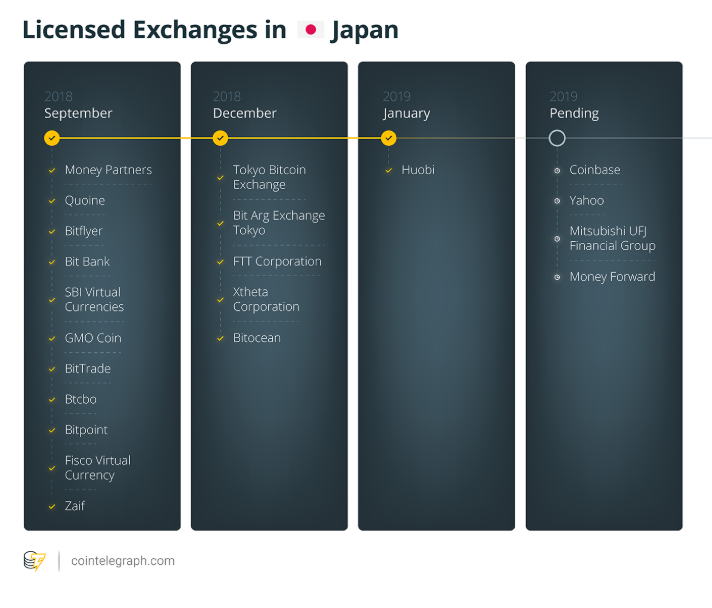
Task: Click the checkmark beside Tokyo Bitcoin Exchange
Action: [220, 178]
